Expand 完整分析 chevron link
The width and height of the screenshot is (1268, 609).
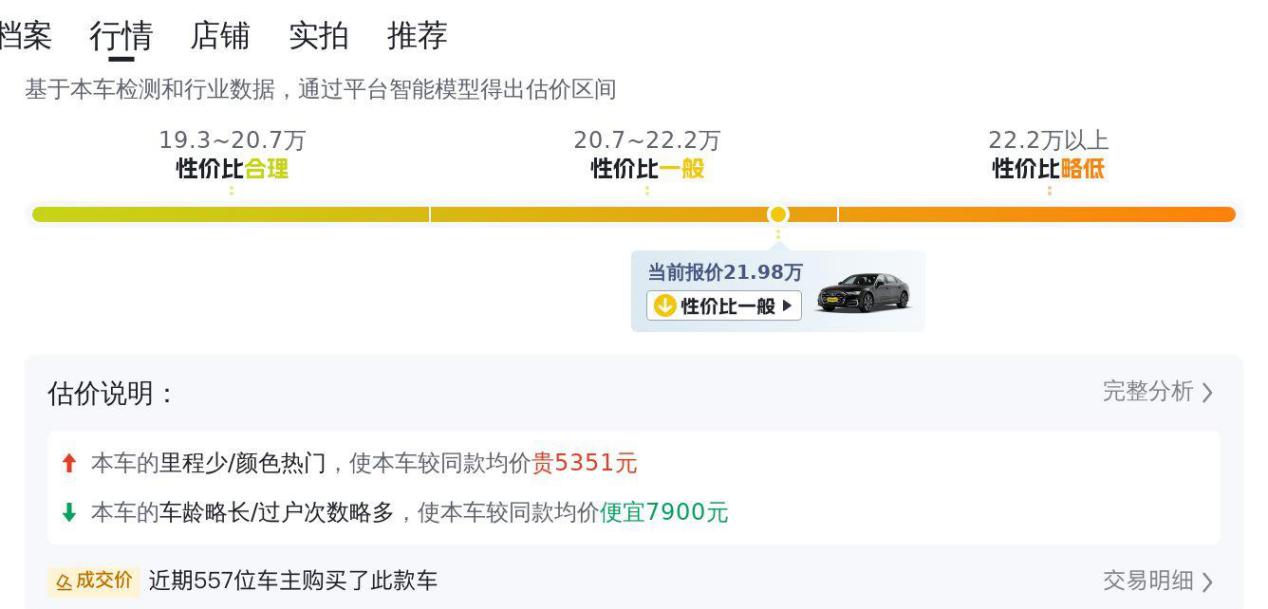click(1158, 392)
